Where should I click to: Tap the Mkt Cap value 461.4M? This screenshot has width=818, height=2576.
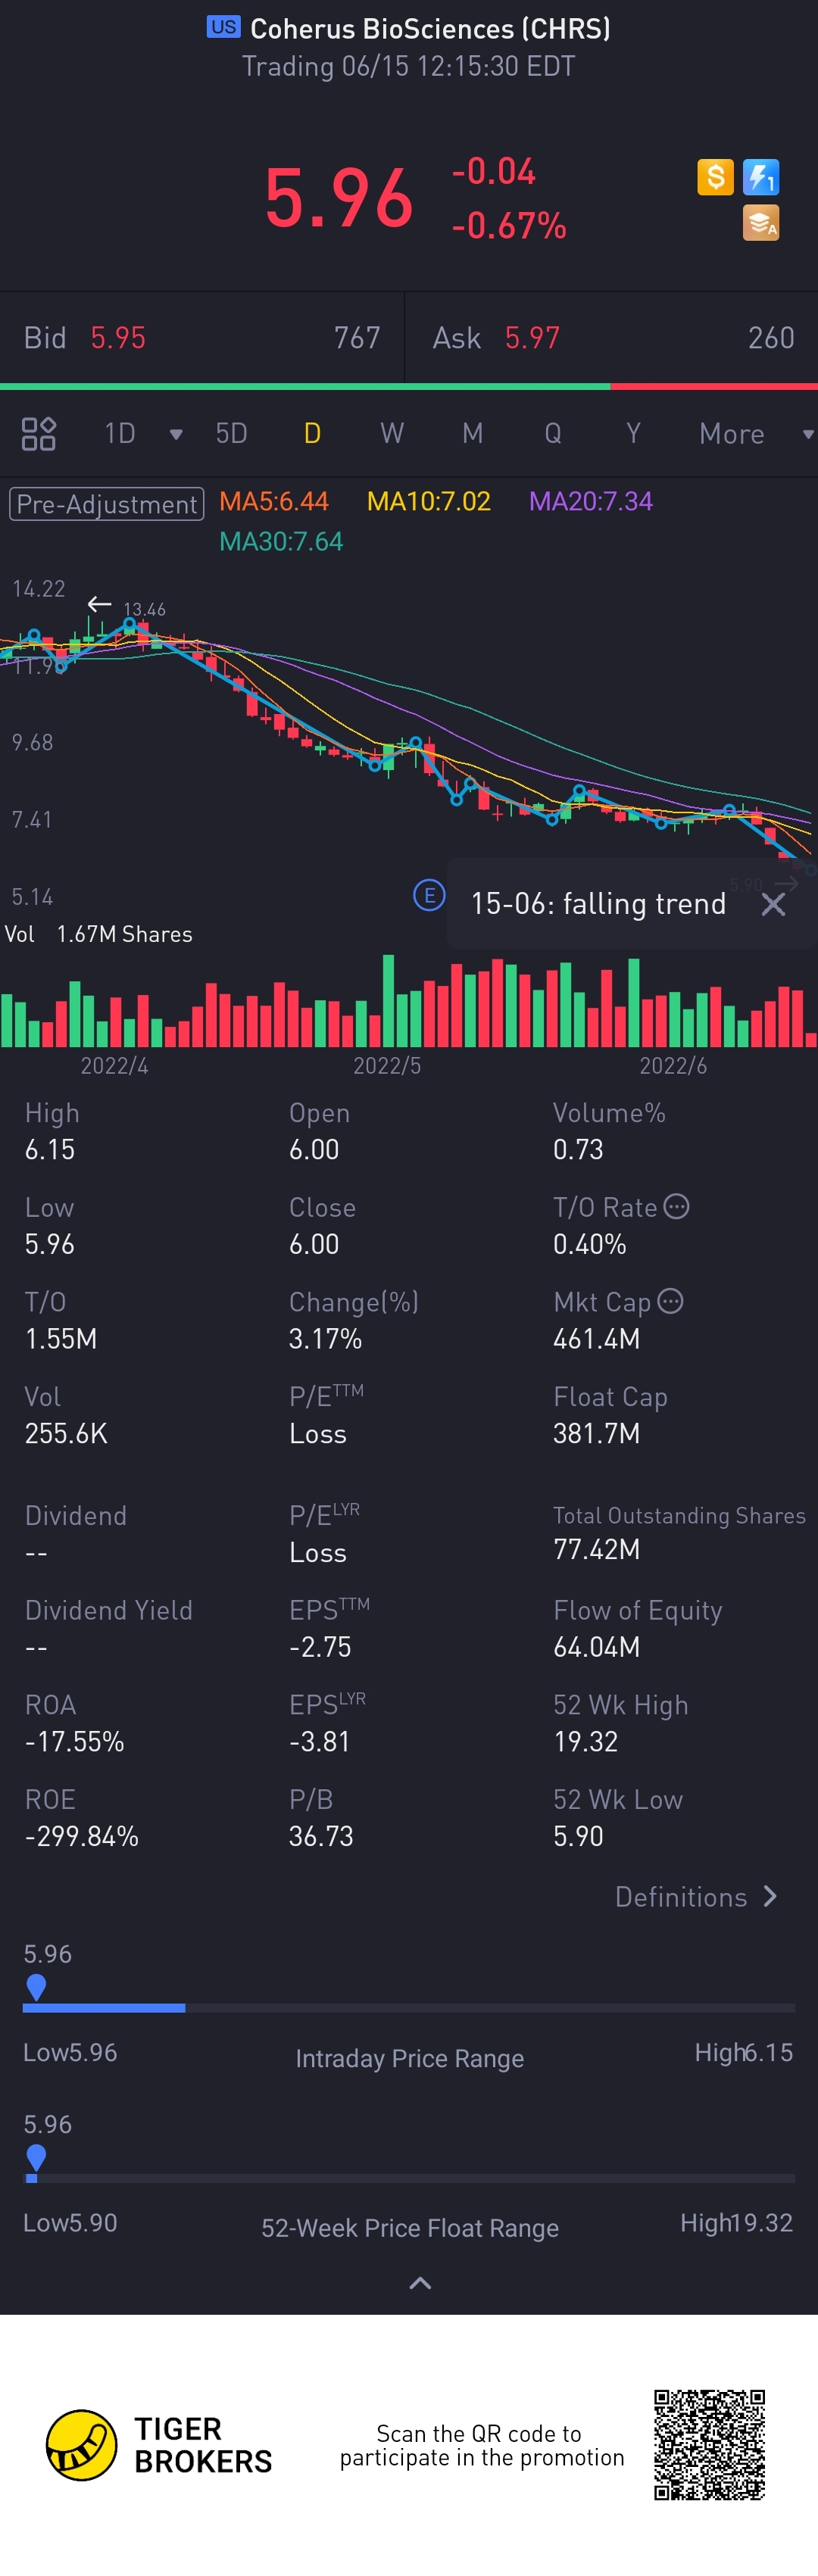[597, 1339]
